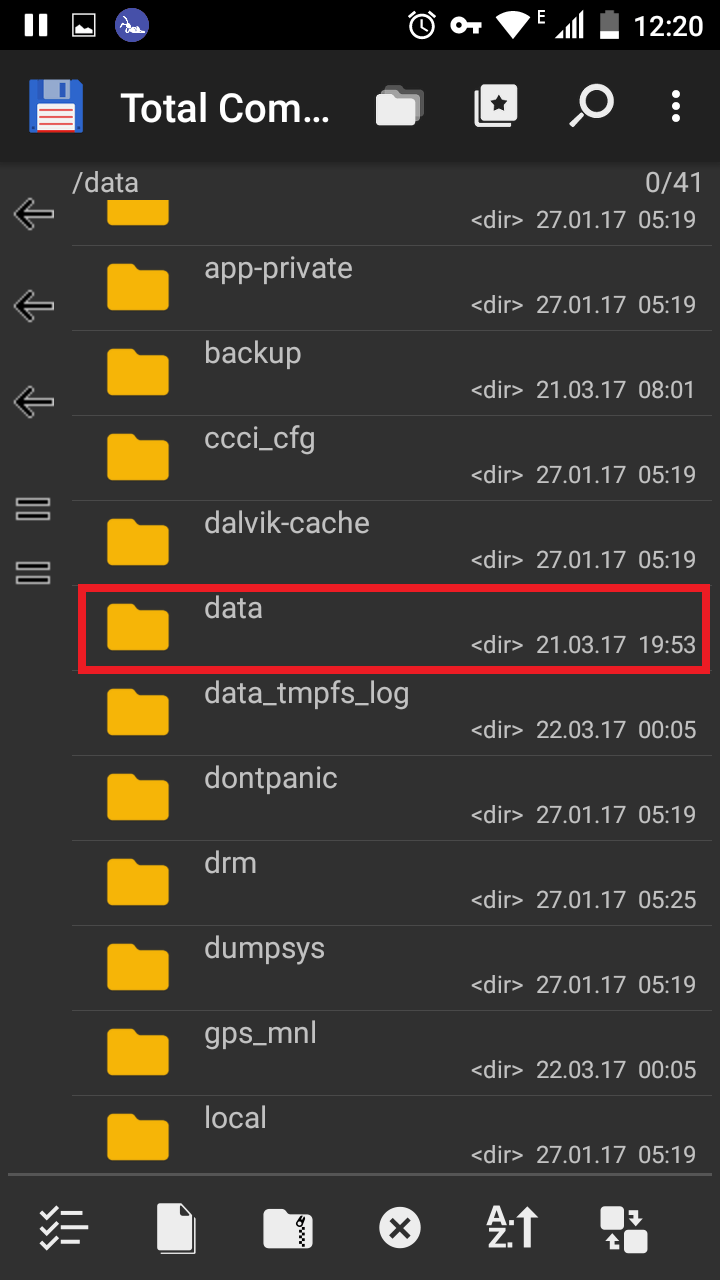Tap the /data path header
The image size is (720, 1280).
[x=106, y=182]
